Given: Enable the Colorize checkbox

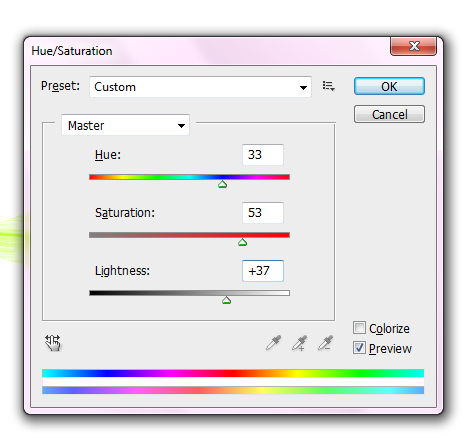Looking at the screenshot, I should 359,328.
